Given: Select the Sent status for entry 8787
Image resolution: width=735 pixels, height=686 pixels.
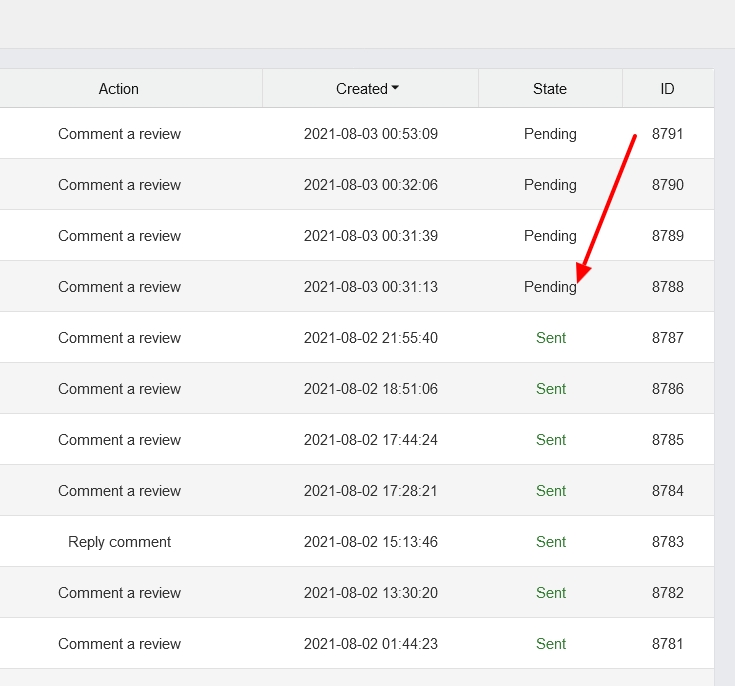Looking at the screenshot, I should pos(551,338).
